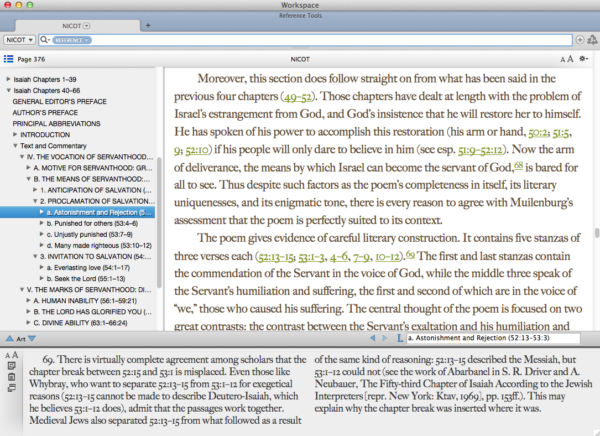Open the gear display settings menu
The width and height of the screenshot is (600, 436).
pos(583,59)
